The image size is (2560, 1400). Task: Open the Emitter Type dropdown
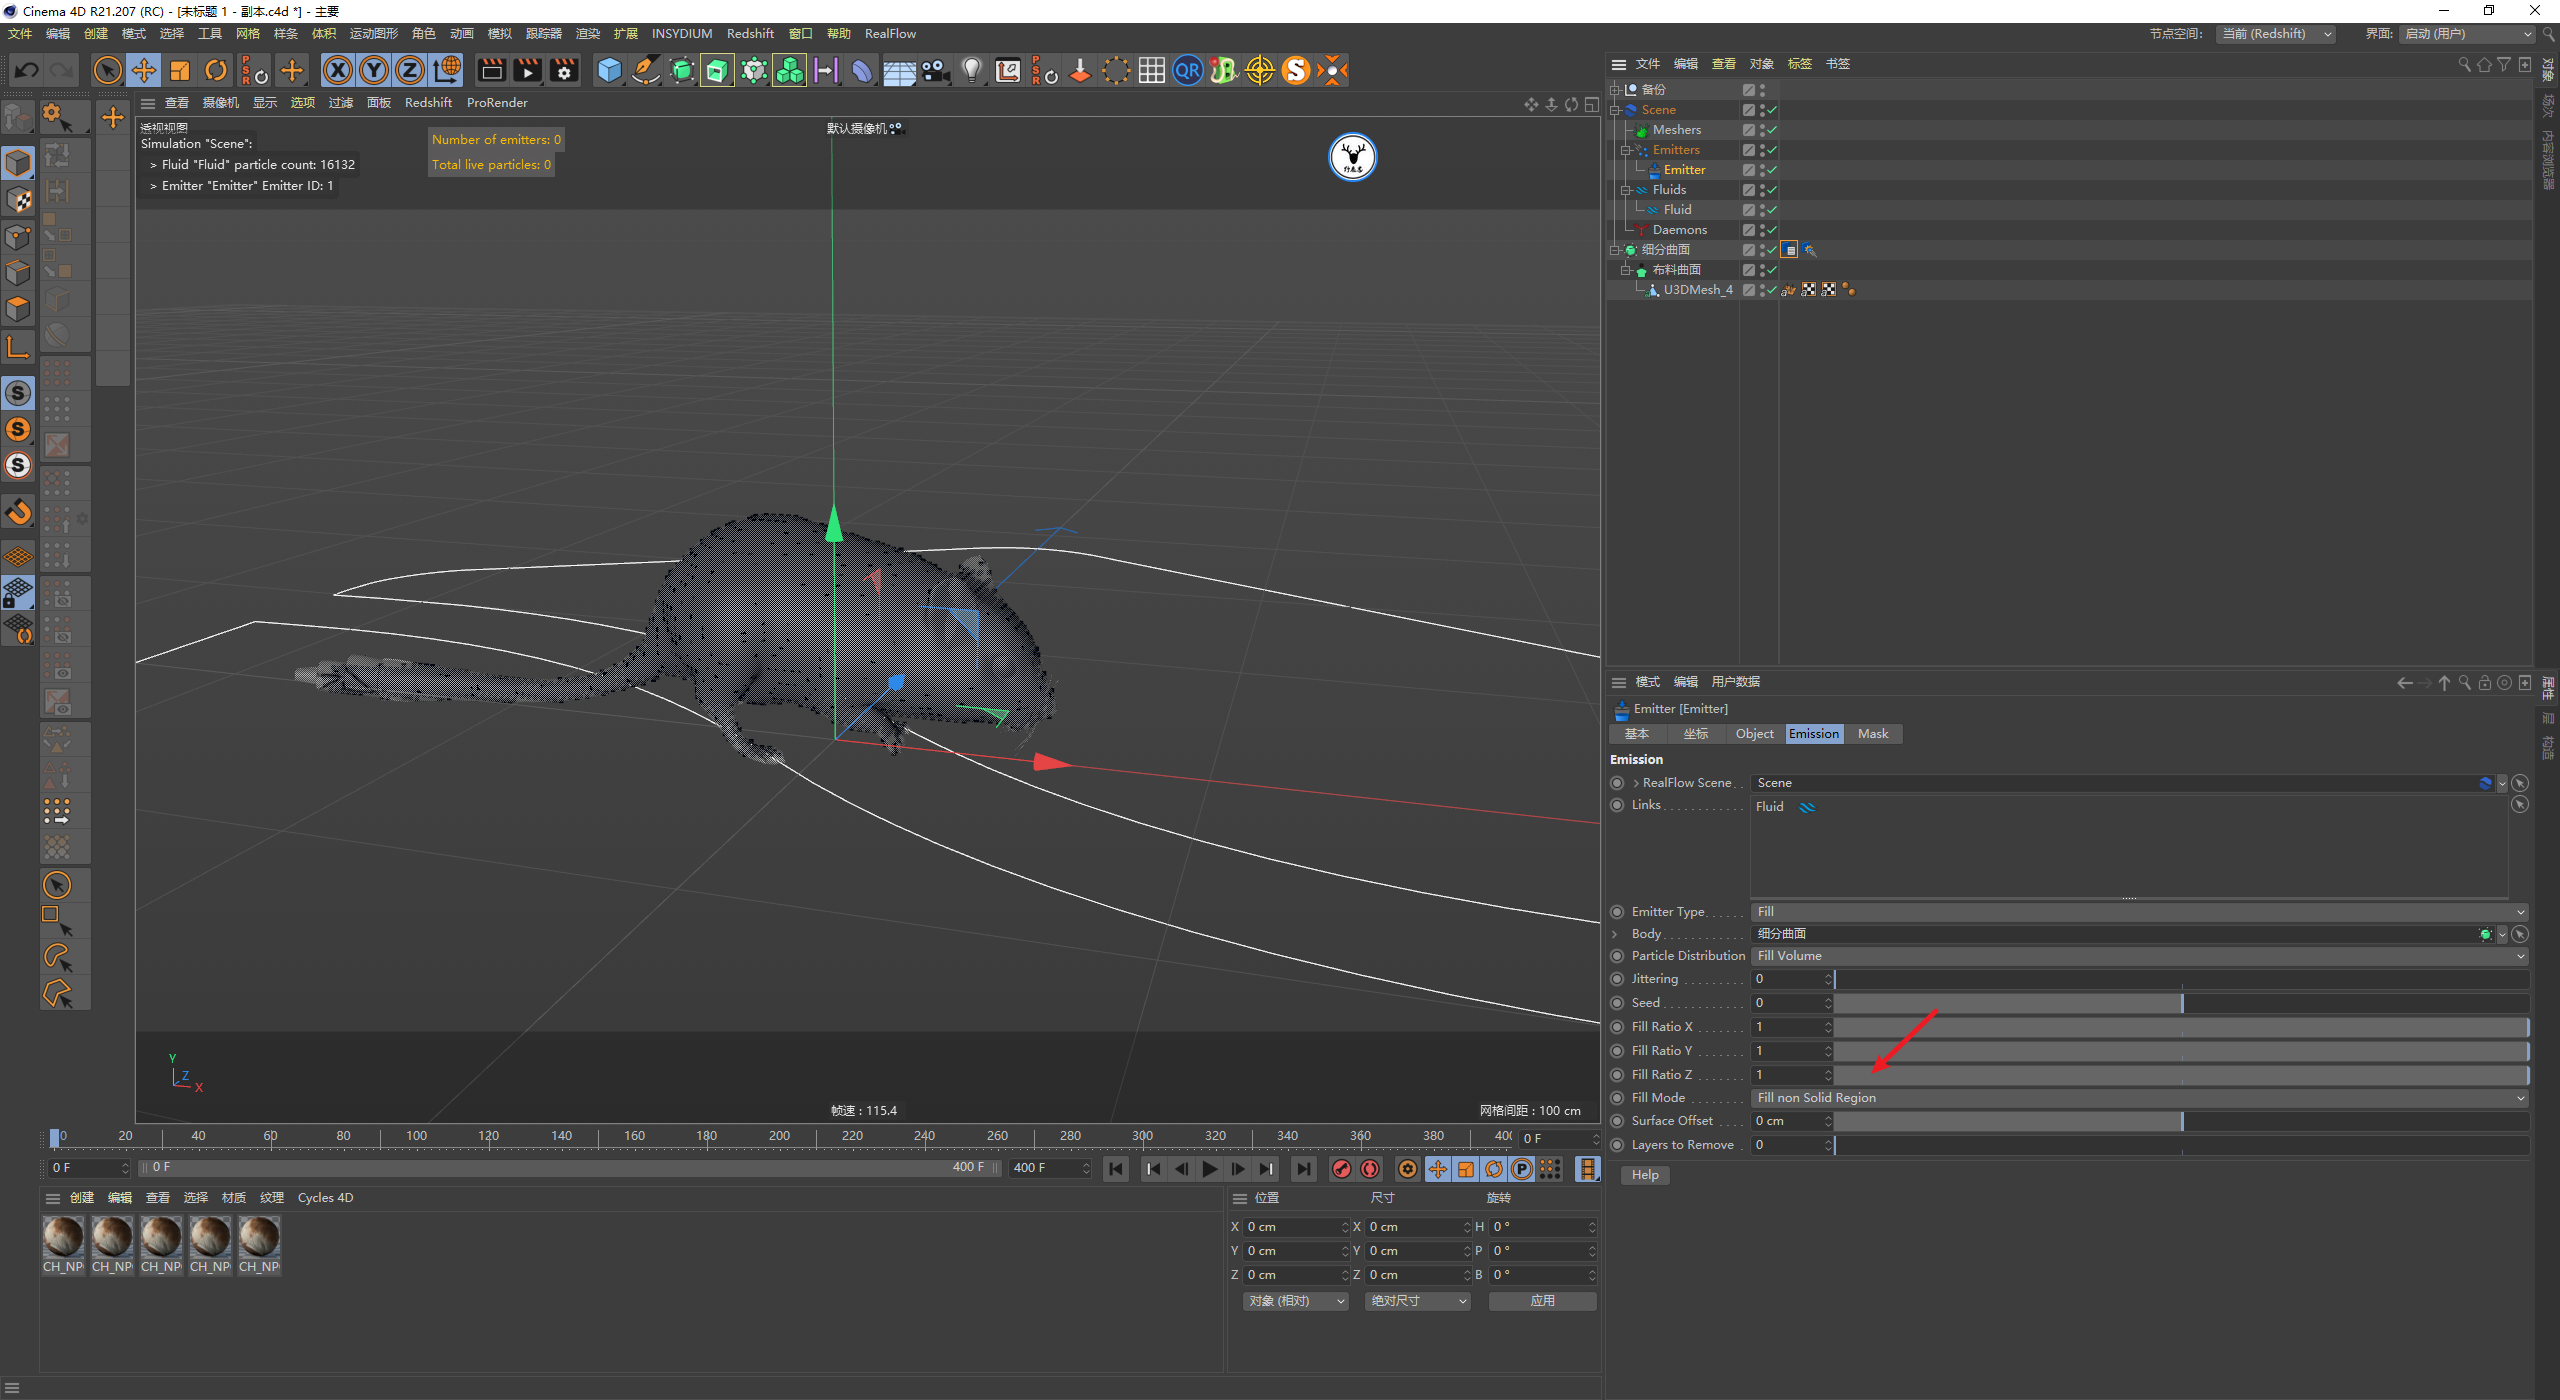pos(2140,912)
